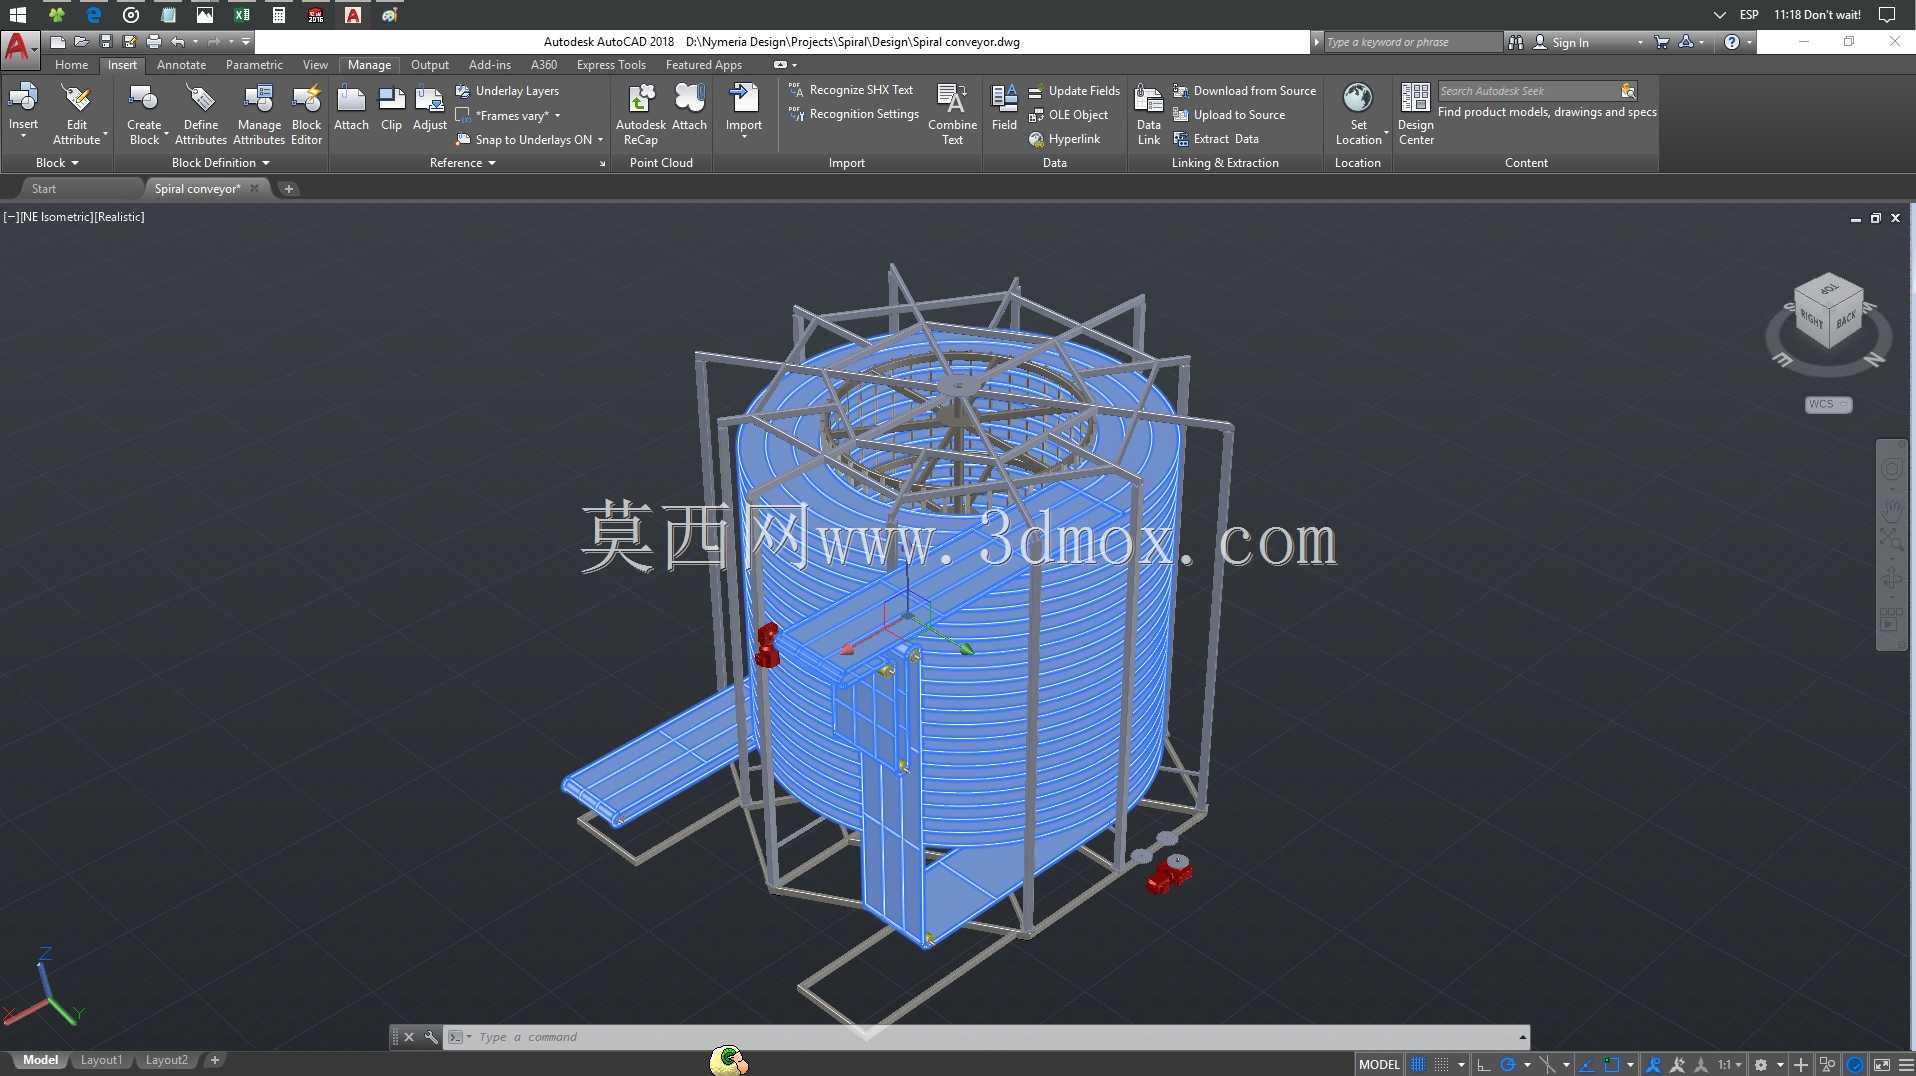Click the Adjust reference tool

pyautogui.click(x=430, y=108)
